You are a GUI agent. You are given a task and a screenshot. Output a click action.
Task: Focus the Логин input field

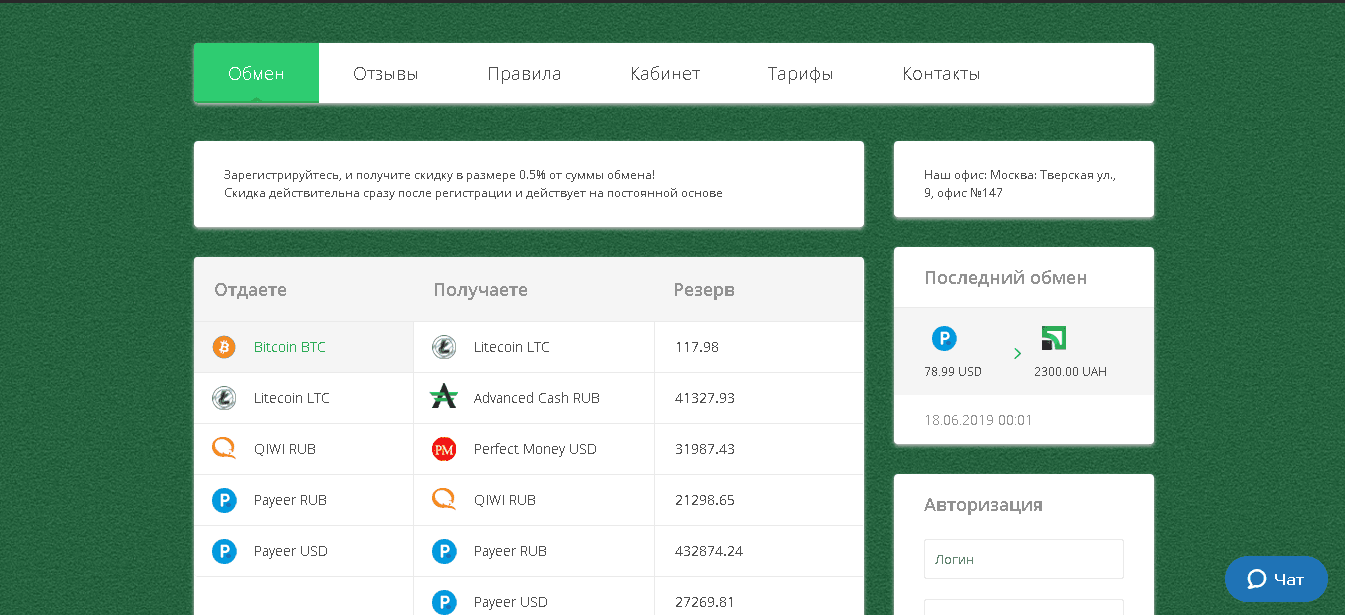pyautogui.click(x=1023, y=559)
